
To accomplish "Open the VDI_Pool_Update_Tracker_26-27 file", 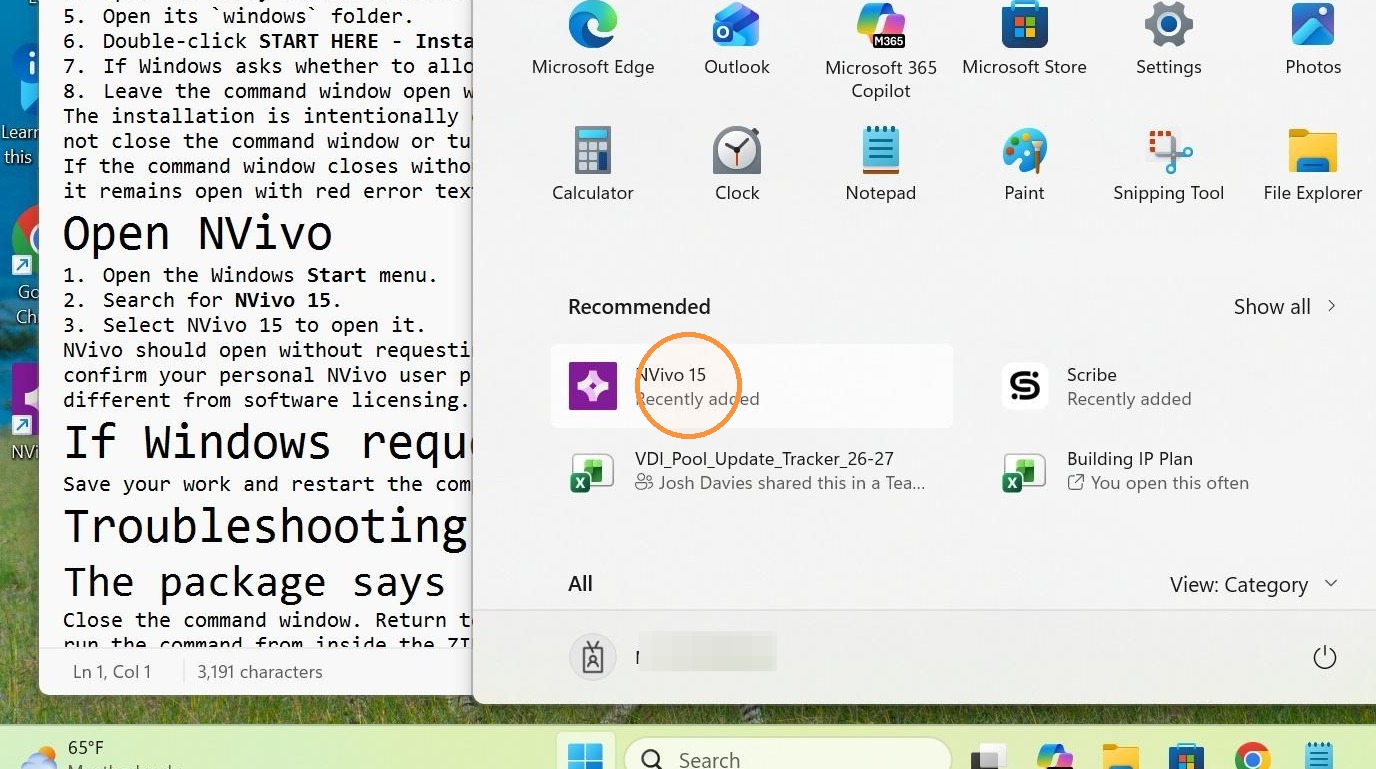I will point(751,471).
